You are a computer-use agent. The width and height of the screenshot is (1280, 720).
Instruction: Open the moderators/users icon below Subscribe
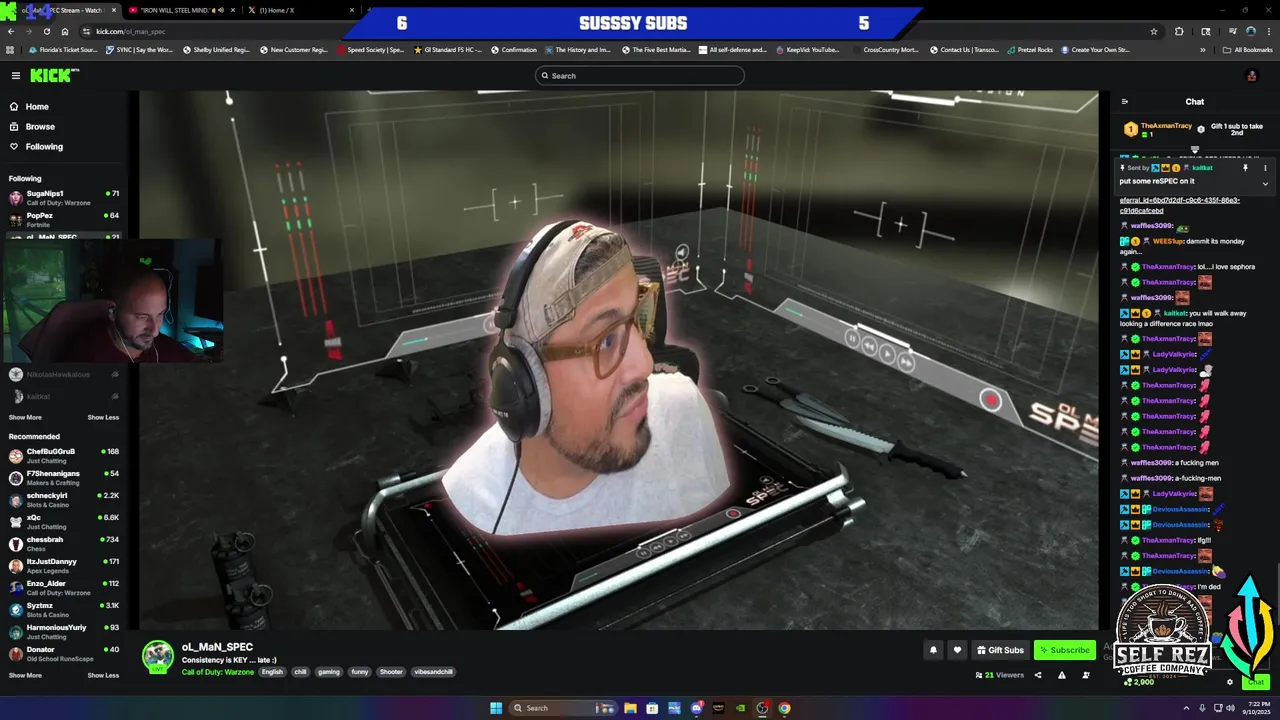pos(1086,675)
